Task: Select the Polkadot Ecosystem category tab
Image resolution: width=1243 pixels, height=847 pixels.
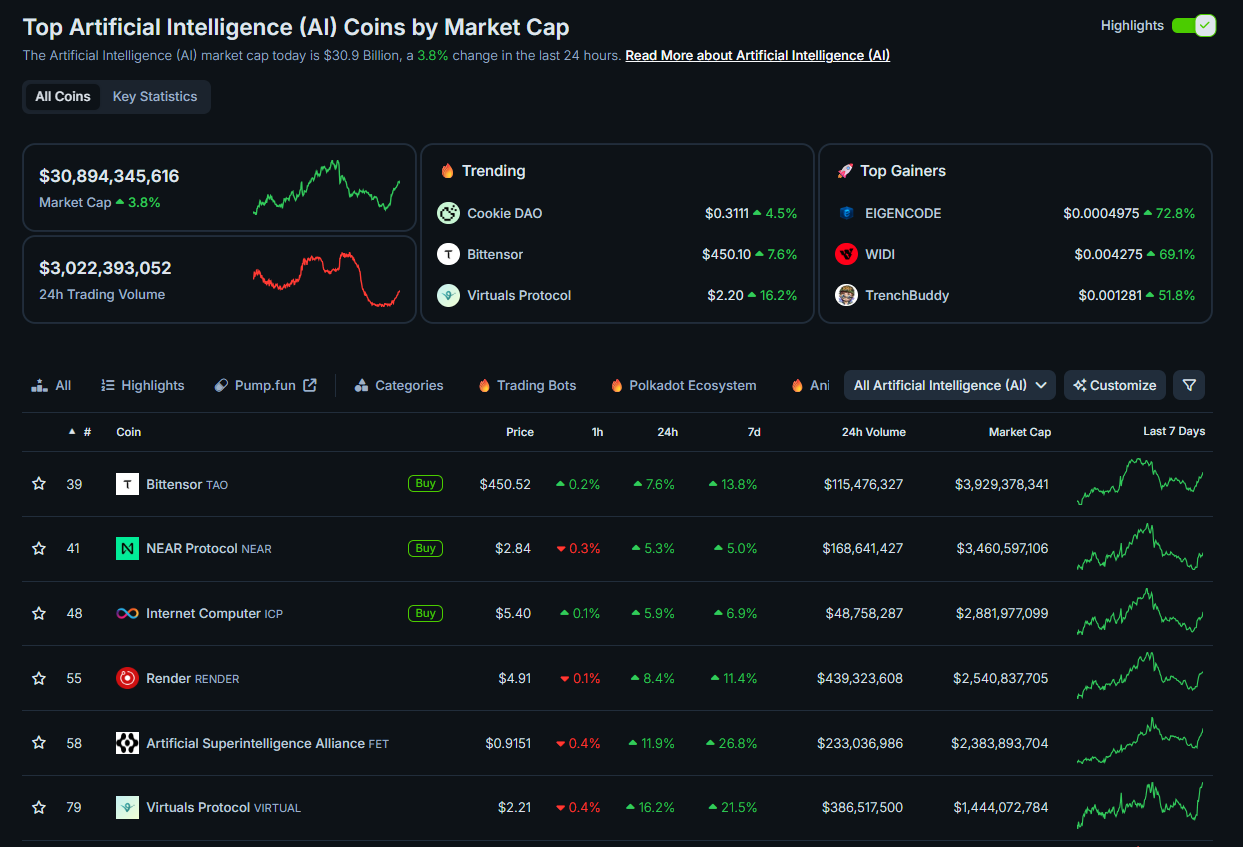Action: click(x=683, y=385)
